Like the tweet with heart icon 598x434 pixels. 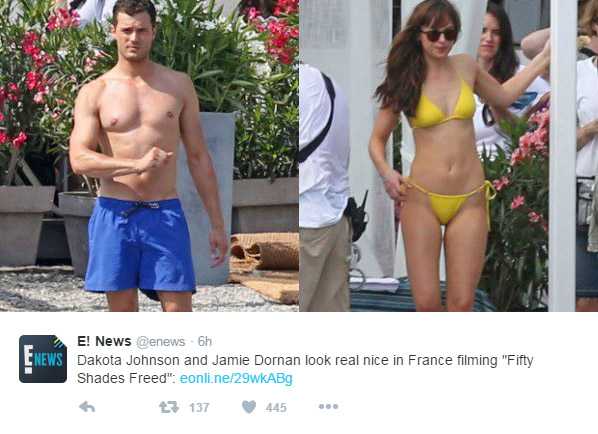249,407
